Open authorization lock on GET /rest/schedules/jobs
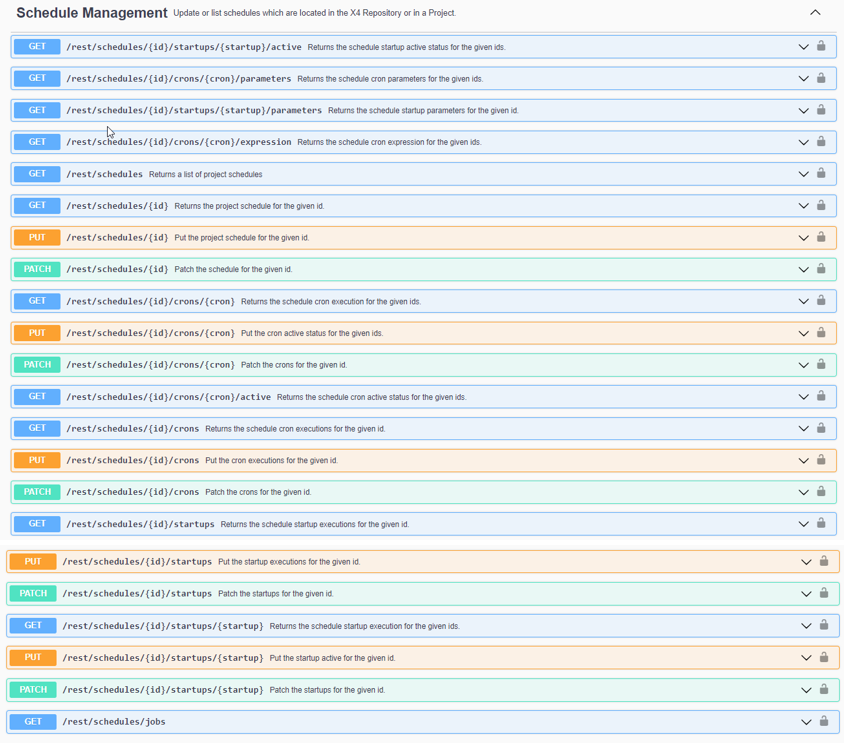This screenshot has height=743, width=844. click(824, 721)
